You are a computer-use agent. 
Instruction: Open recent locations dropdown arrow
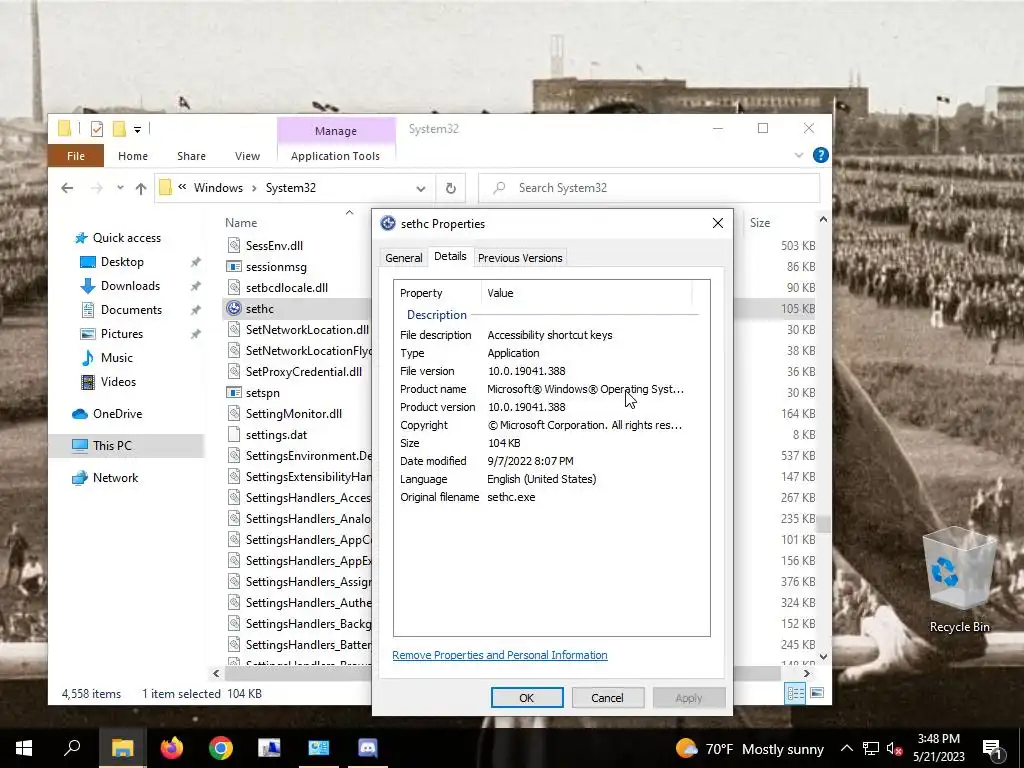pos(120,188)
